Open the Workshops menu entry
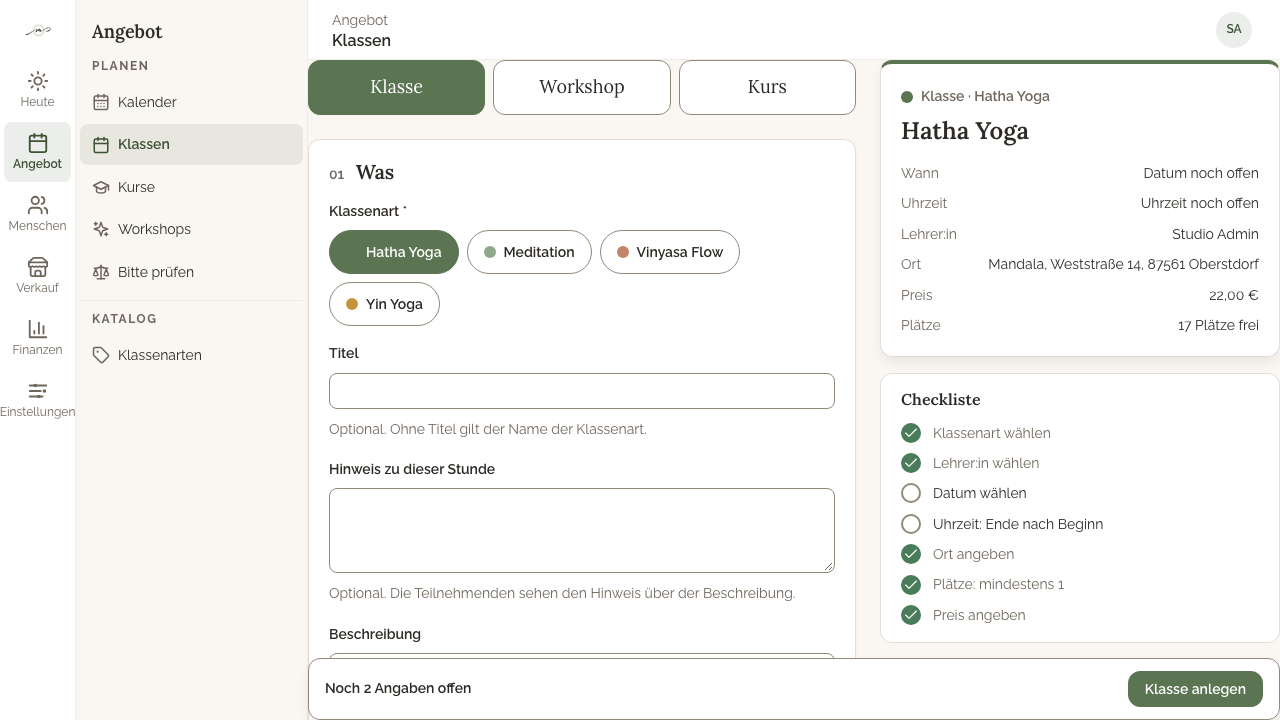The height and width of the screenshot is (720, 1280). (x=191, y=229)
